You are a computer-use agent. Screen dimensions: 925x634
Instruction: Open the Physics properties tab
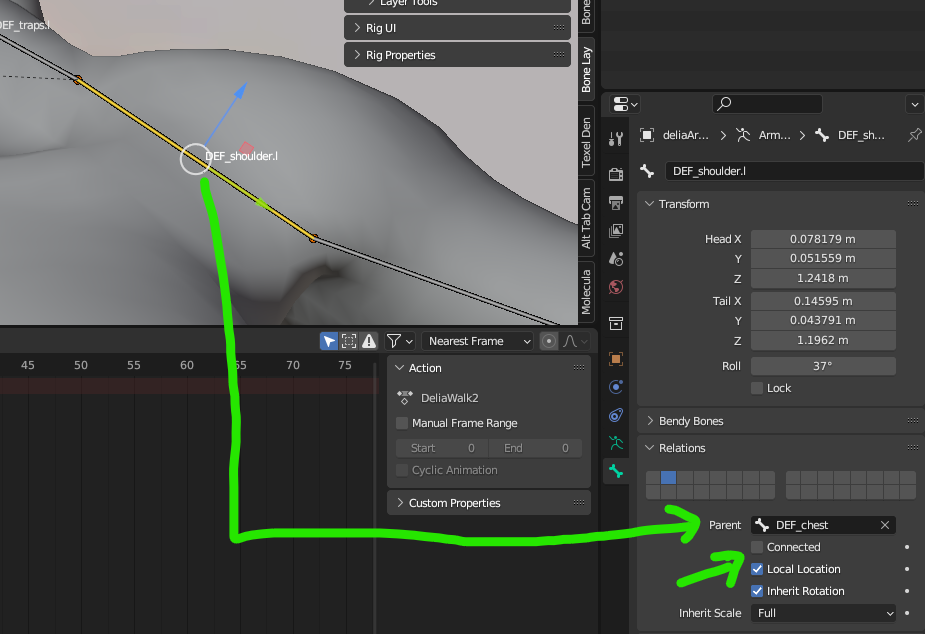click(x=616, y=387)
